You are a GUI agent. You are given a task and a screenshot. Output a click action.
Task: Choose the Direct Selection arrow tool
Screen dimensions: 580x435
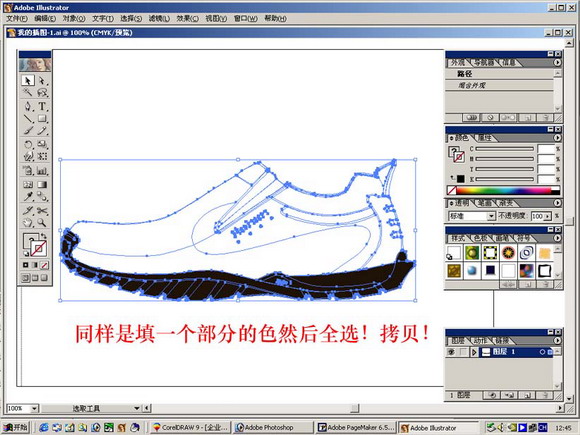click(x=43, y=80)
